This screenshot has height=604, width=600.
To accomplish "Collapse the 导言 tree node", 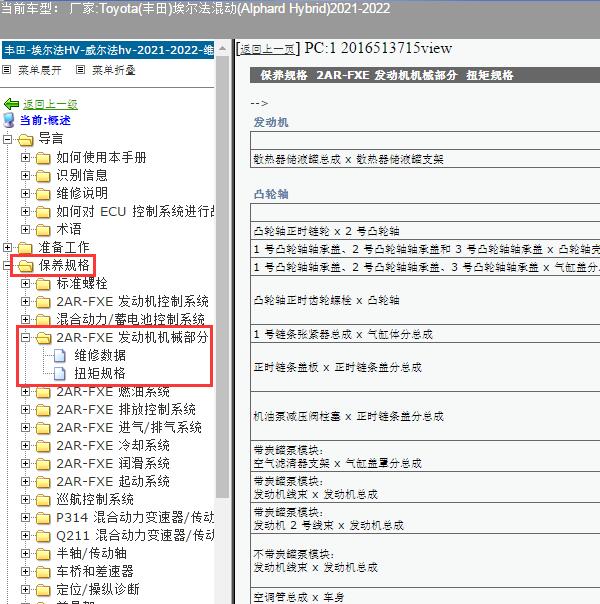I will pos(7,139).
